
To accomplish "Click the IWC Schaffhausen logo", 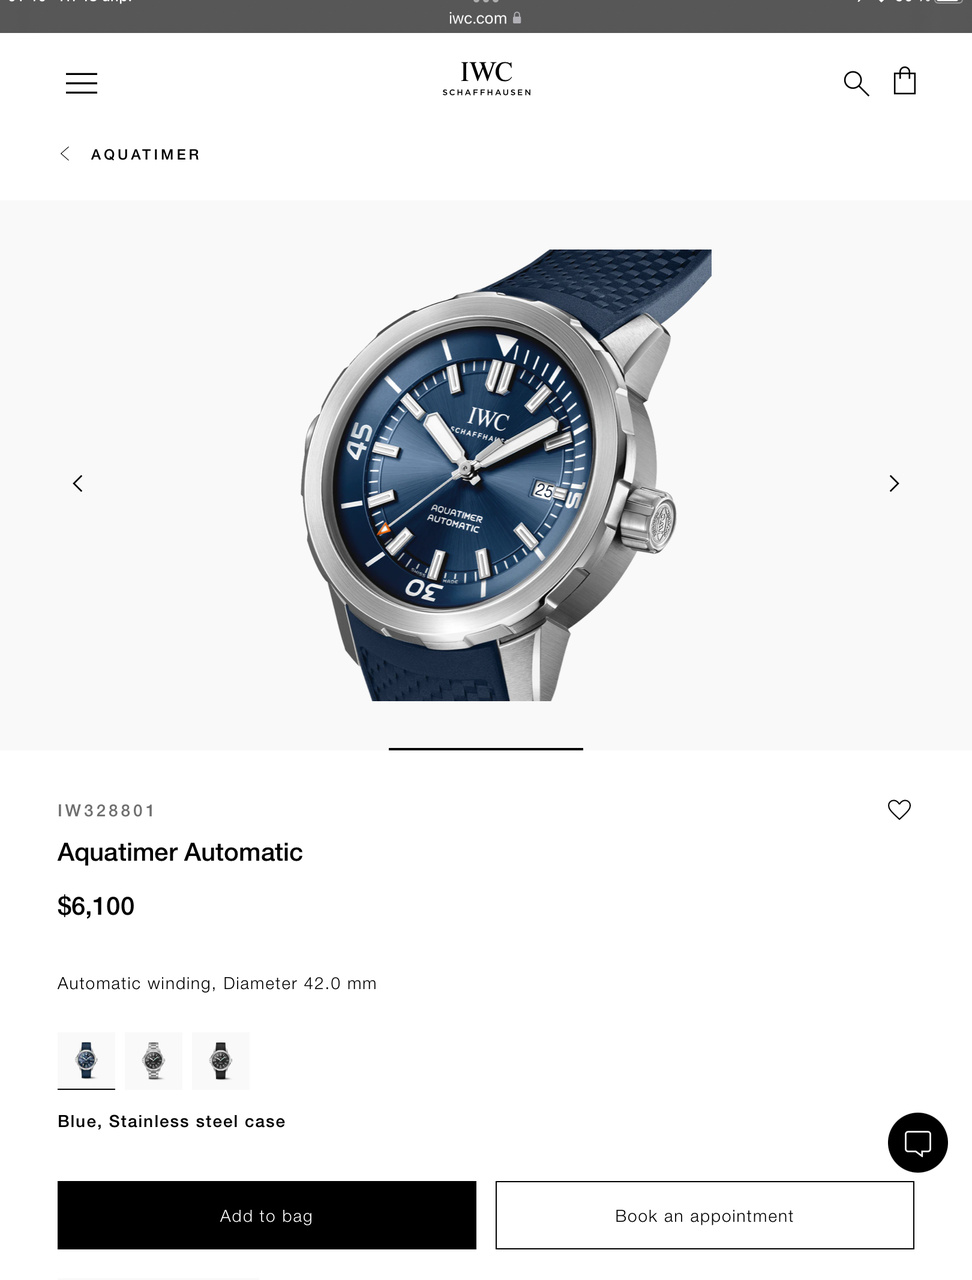I will coord(487,78).
